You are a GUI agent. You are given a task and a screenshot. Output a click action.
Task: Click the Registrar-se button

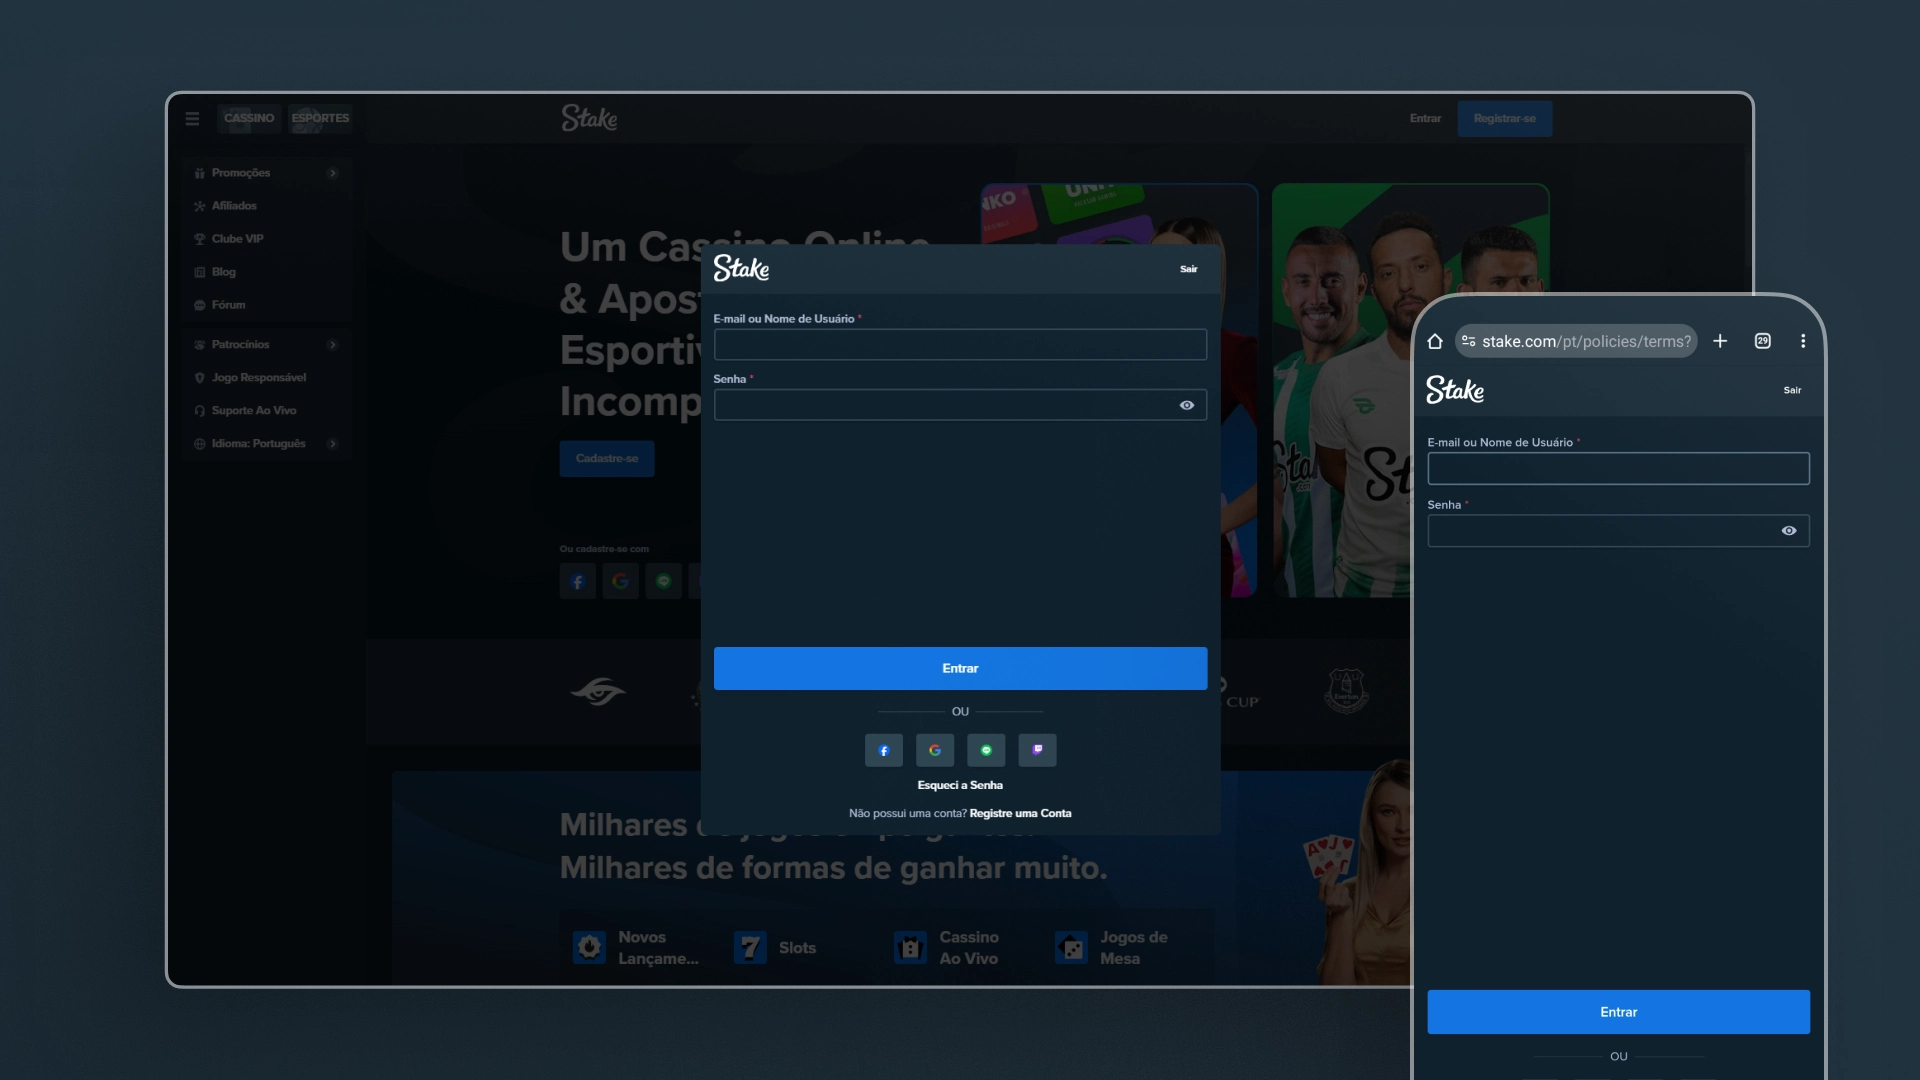point(1504,118)
